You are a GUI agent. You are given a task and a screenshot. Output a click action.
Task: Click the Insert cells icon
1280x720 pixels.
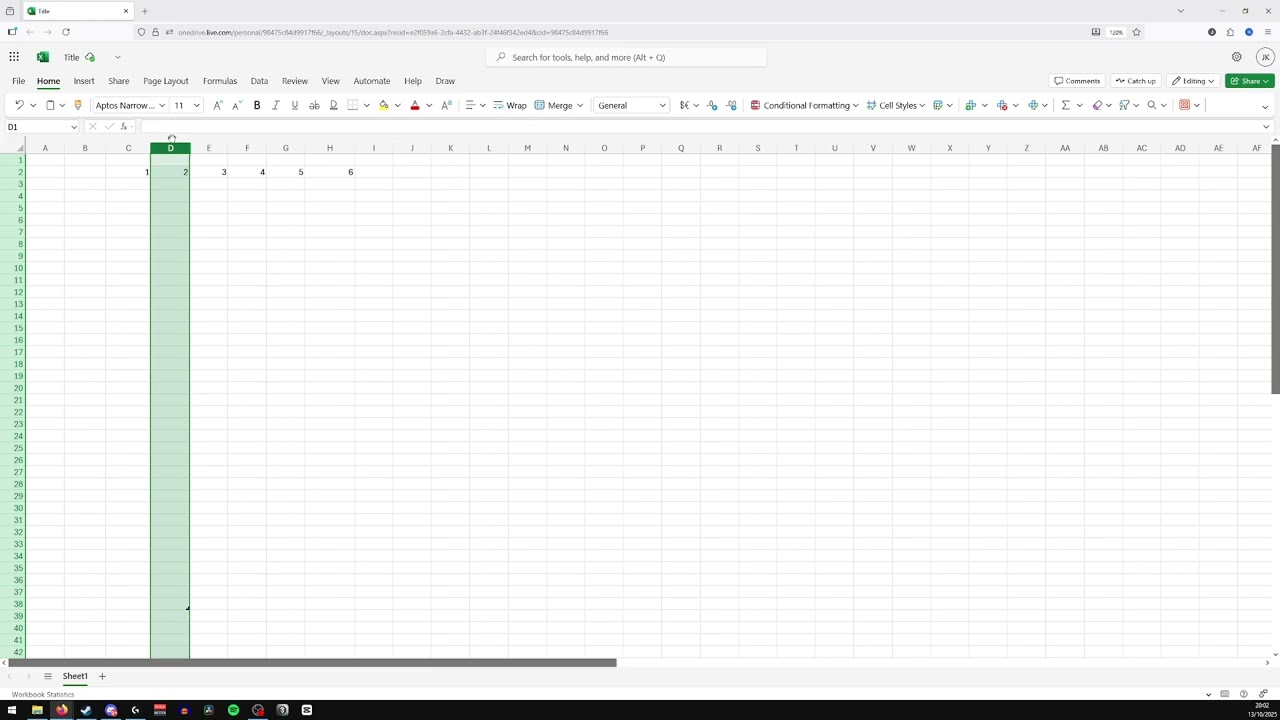click(x=970, y=105)
